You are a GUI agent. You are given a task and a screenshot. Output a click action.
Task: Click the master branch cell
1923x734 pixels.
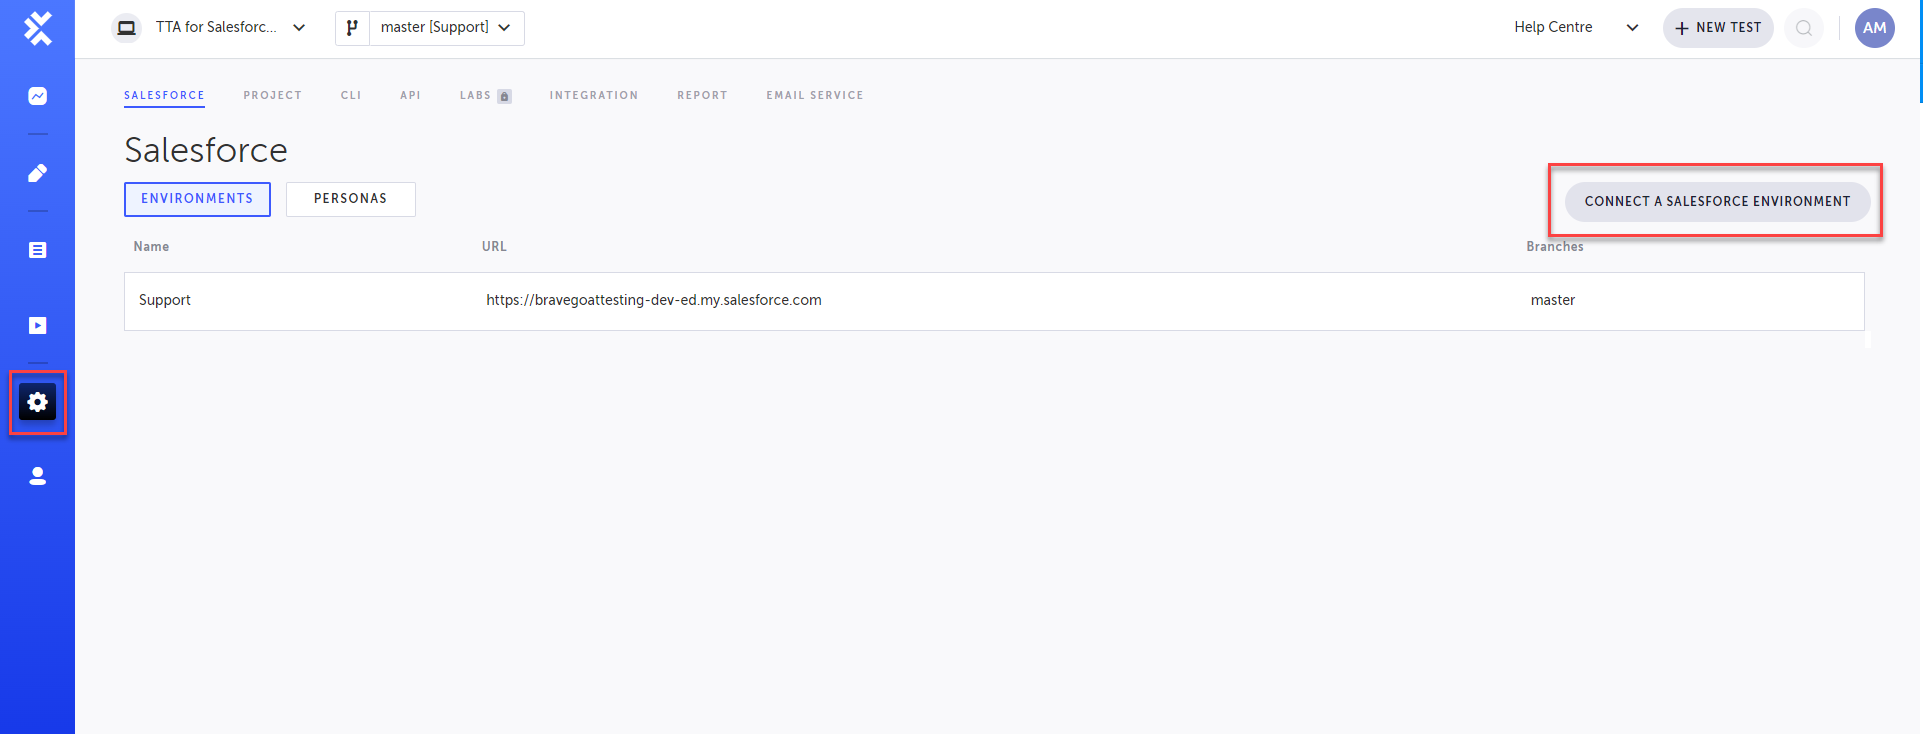(x=1553, y=300)
